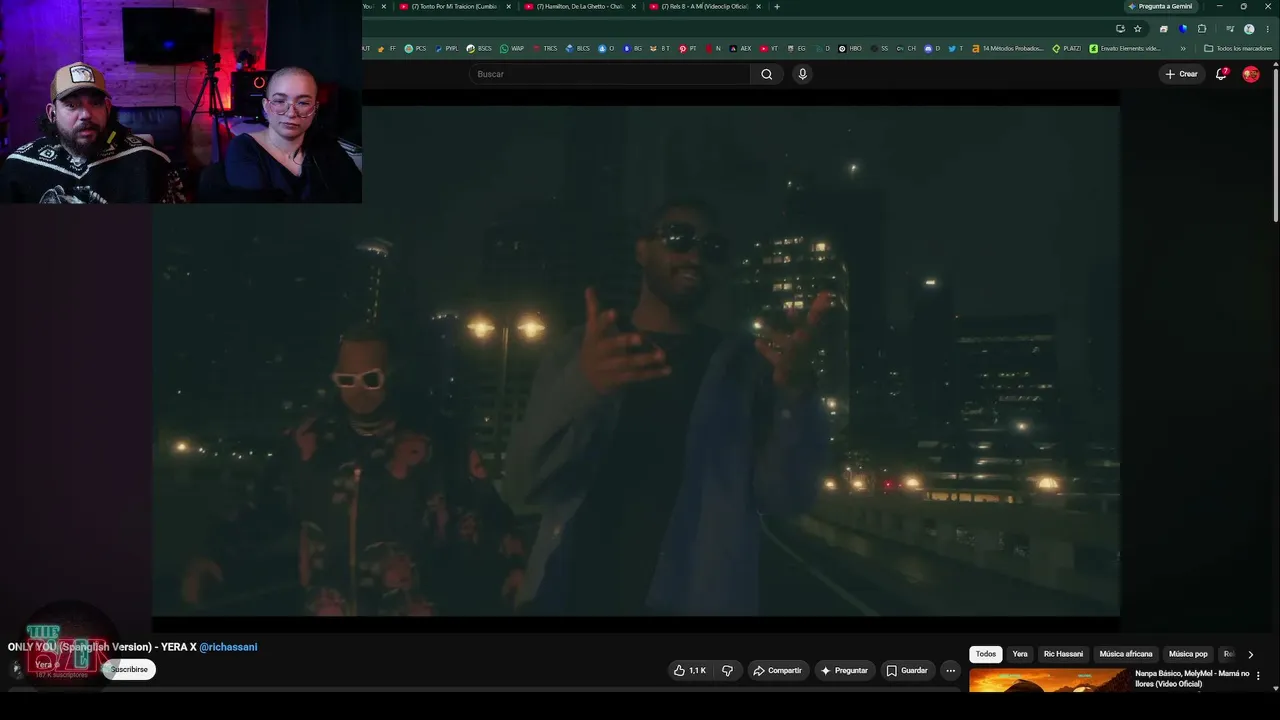
Task: Open the YT YouTube bookmark
Action: click(x=769, y=48)
